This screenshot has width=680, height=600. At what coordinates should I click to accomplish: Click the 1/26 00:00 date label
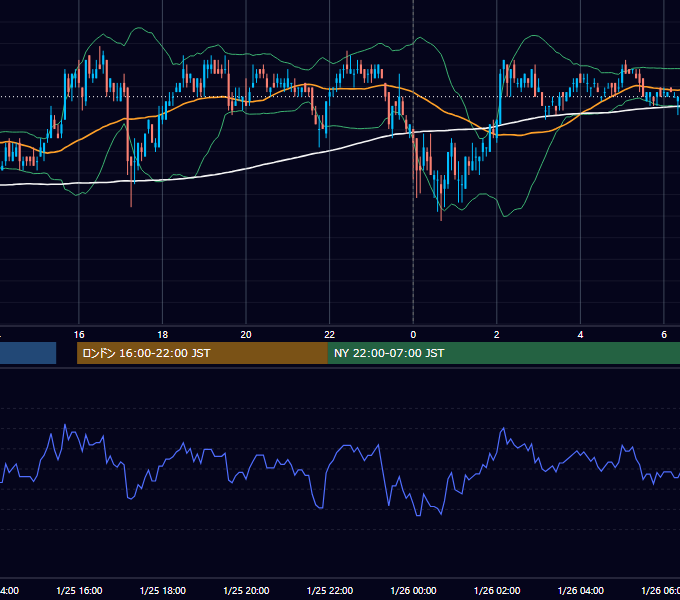(x=413, y=591)
